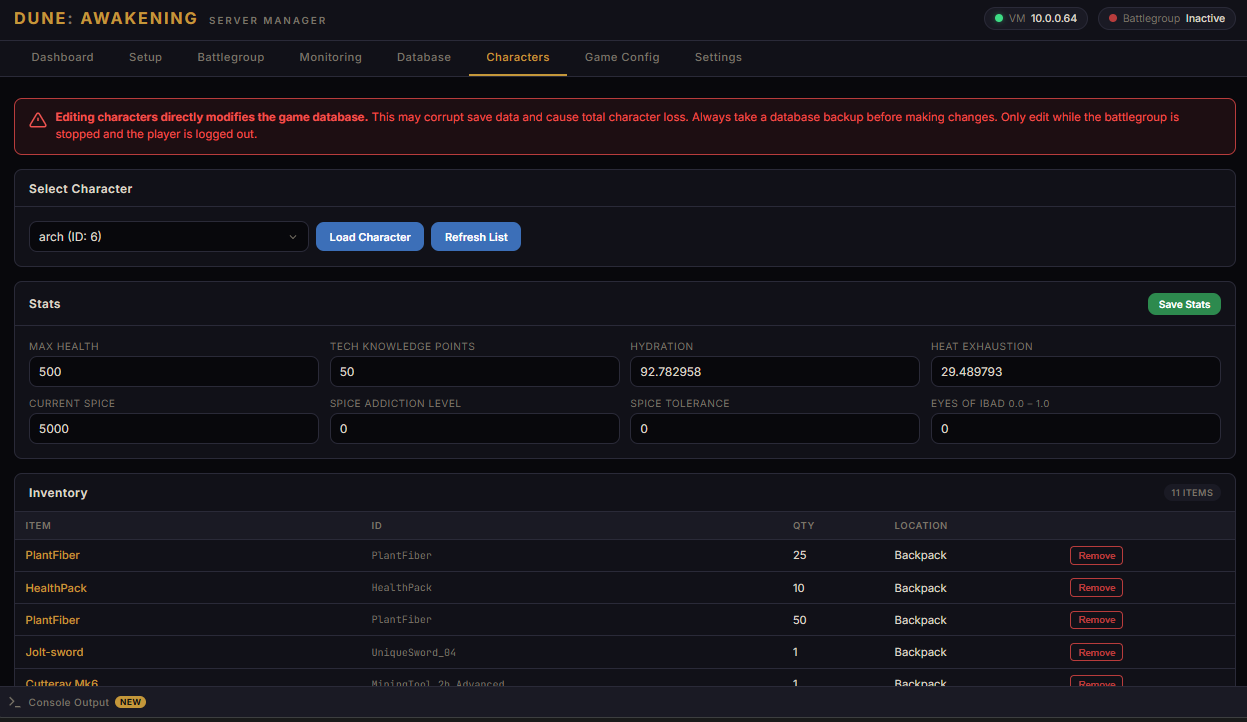The image size is (1247, 722).
Task: Click the Refresh List button
Action: tap(476, 237)
